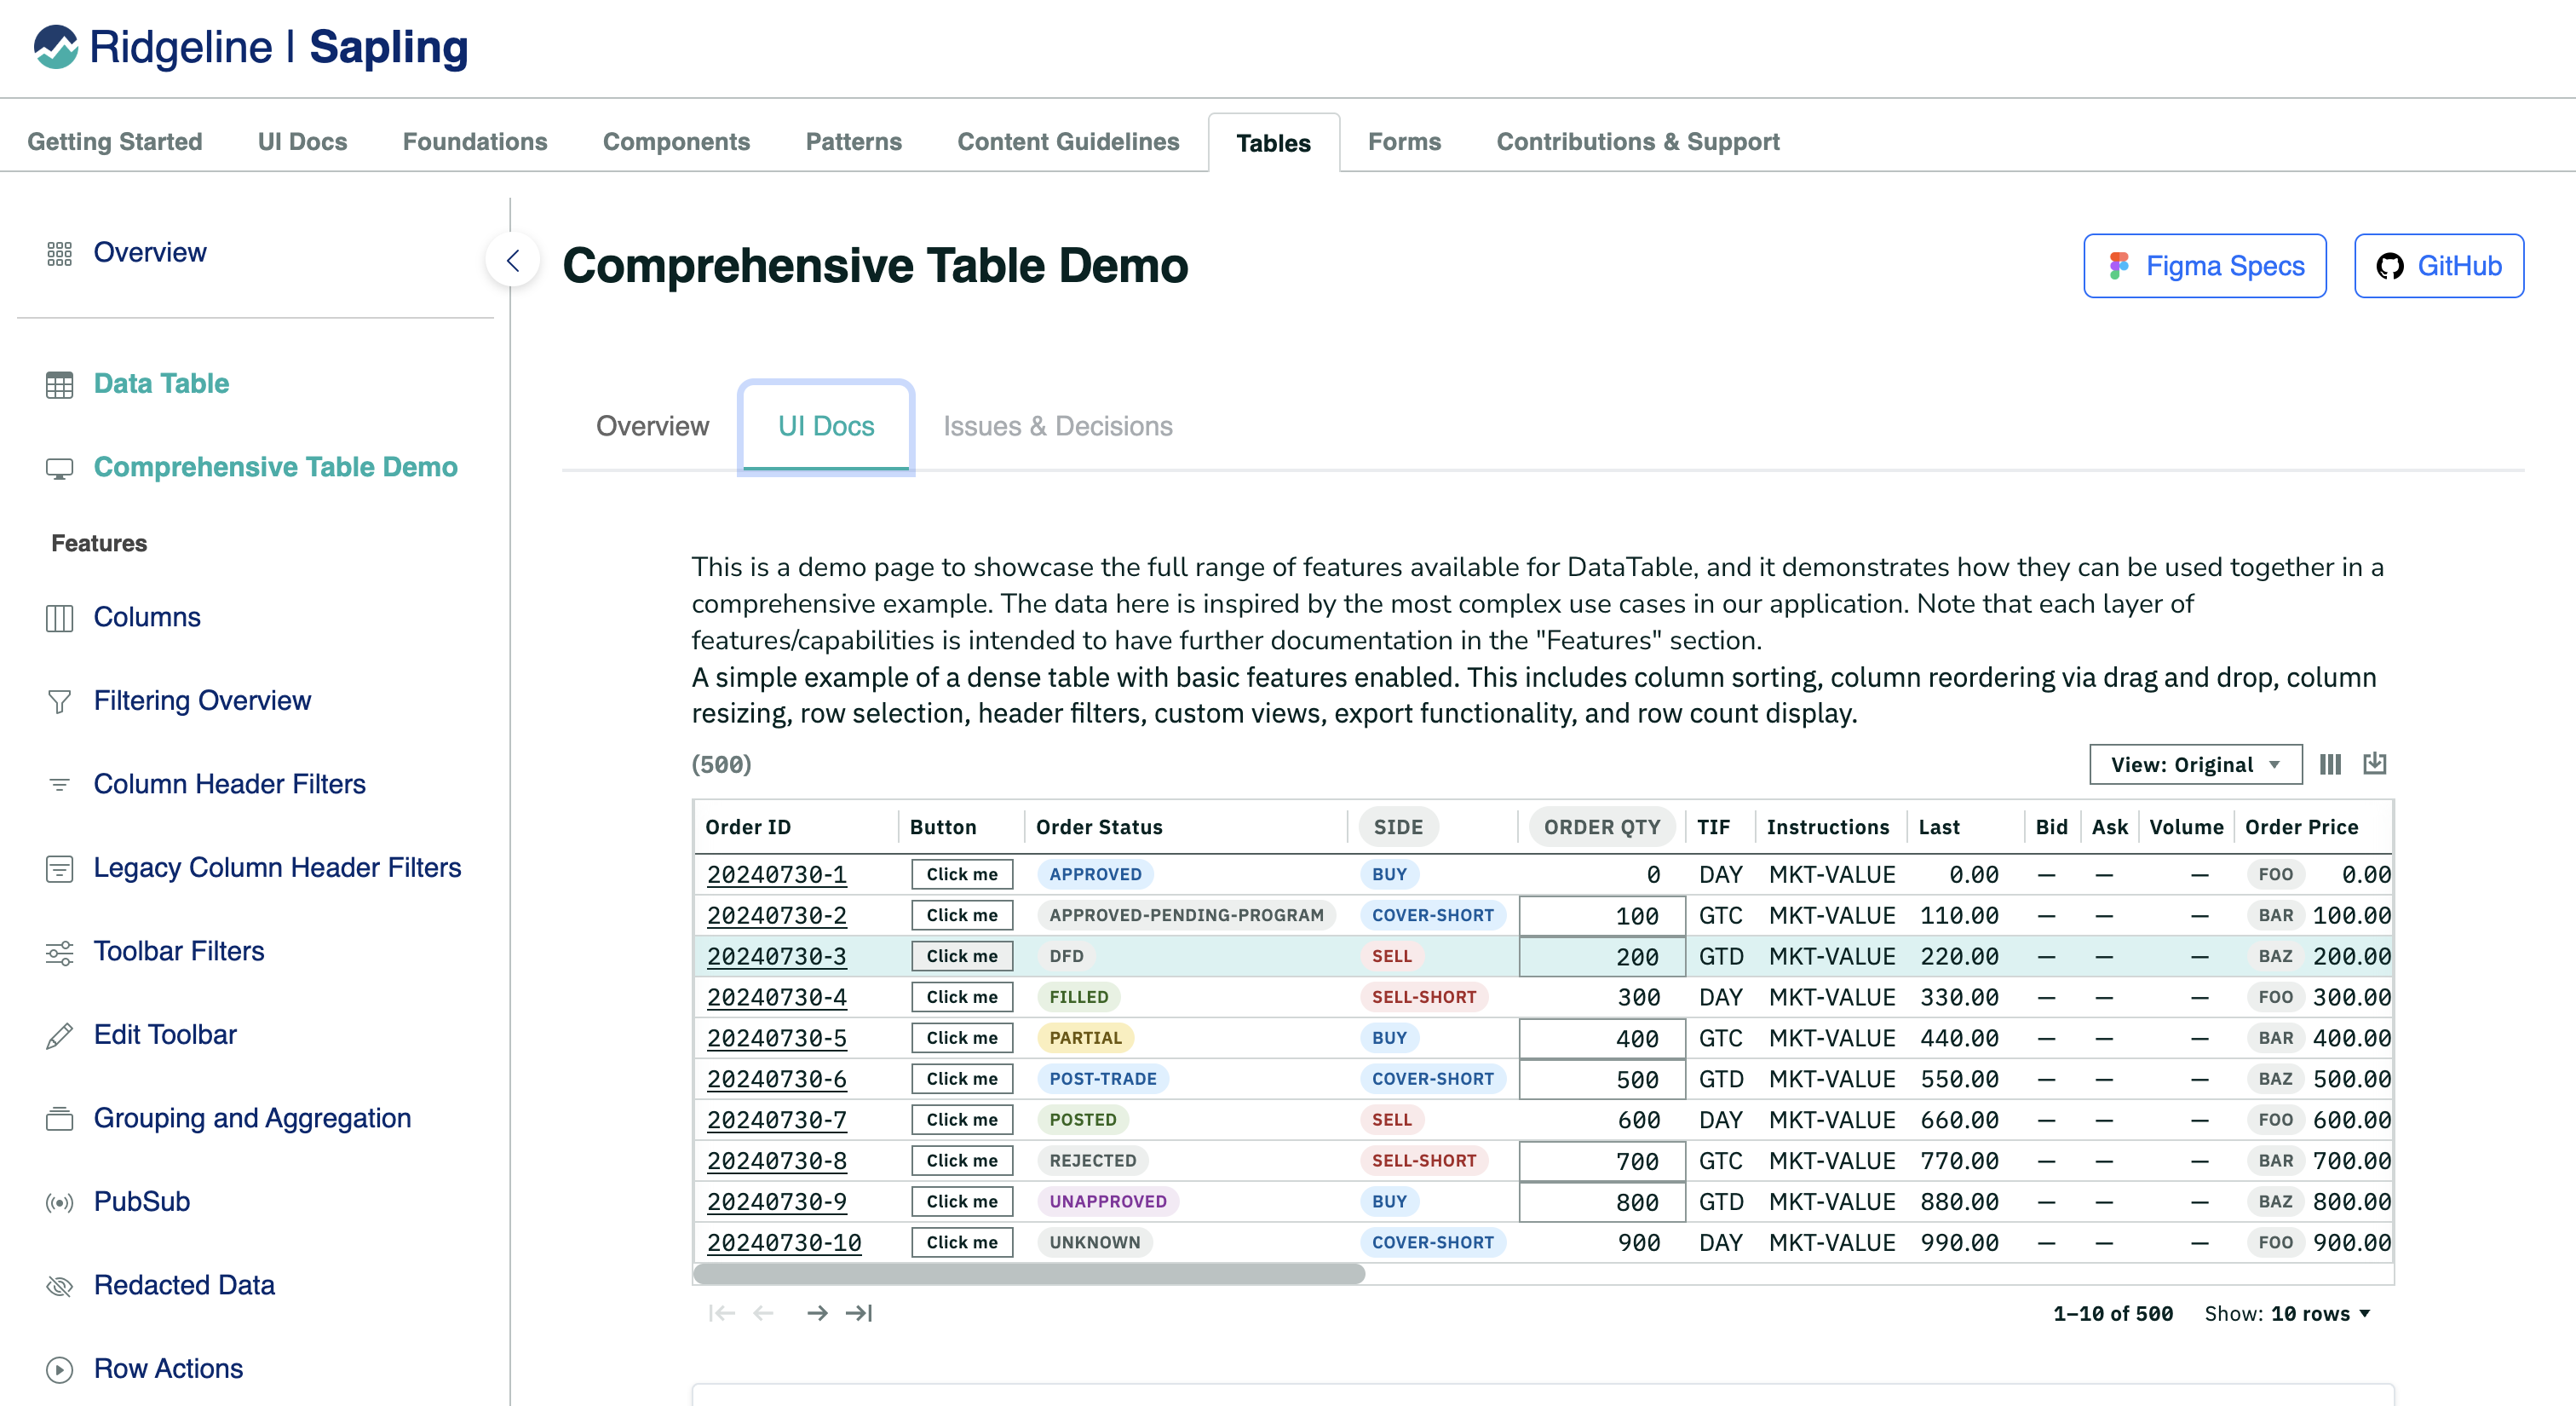The image size is (2576, 1406).
Task: Click the Filtering Overview funnel icon
Action: [x=59, y=701]
